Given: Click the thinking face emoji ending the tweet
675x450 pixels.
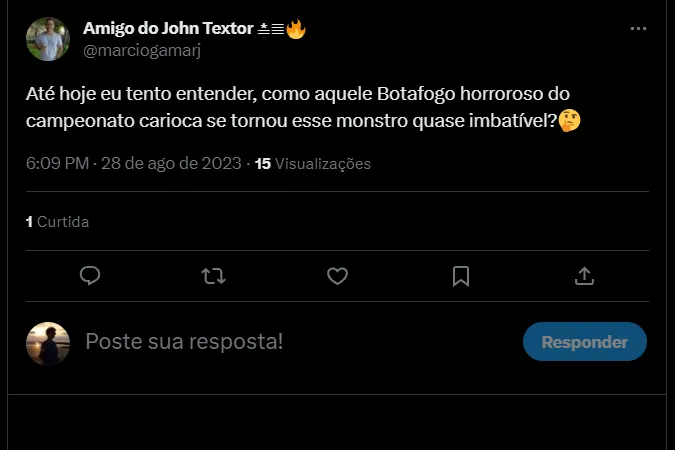Looking at the screenshot, I should point(570,121).
